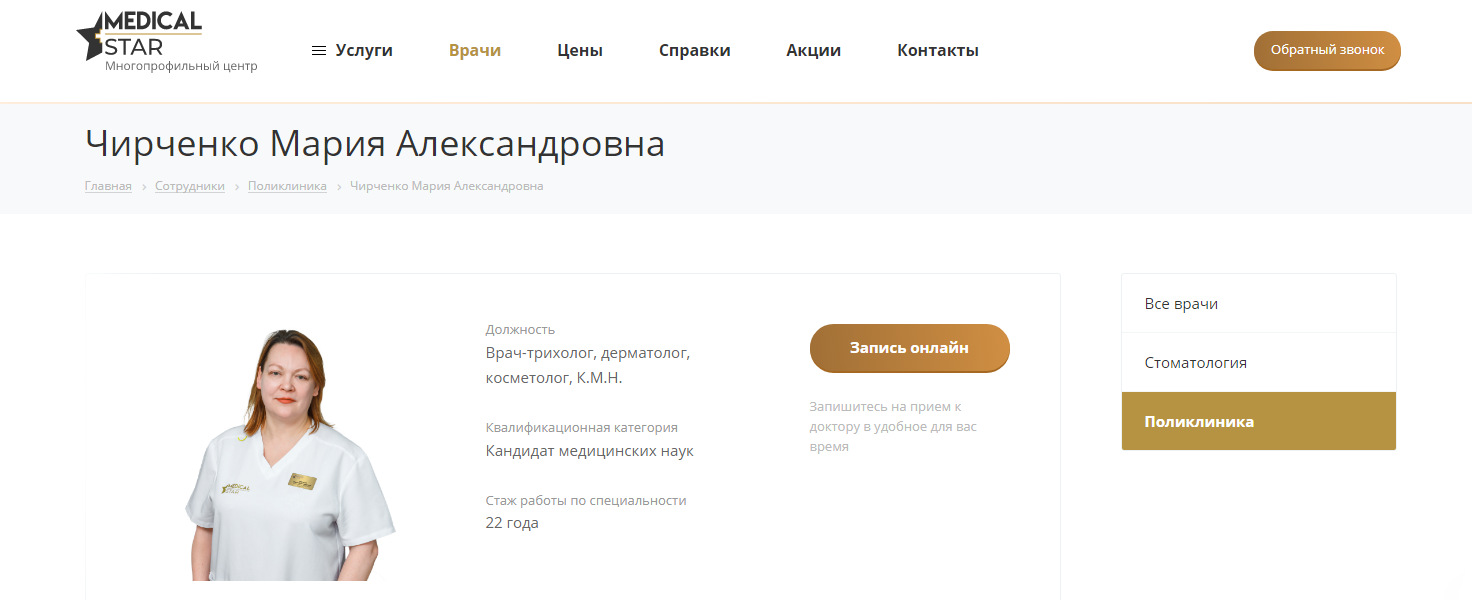Choose Стоматология in the sidebar list

(1195, 363)
